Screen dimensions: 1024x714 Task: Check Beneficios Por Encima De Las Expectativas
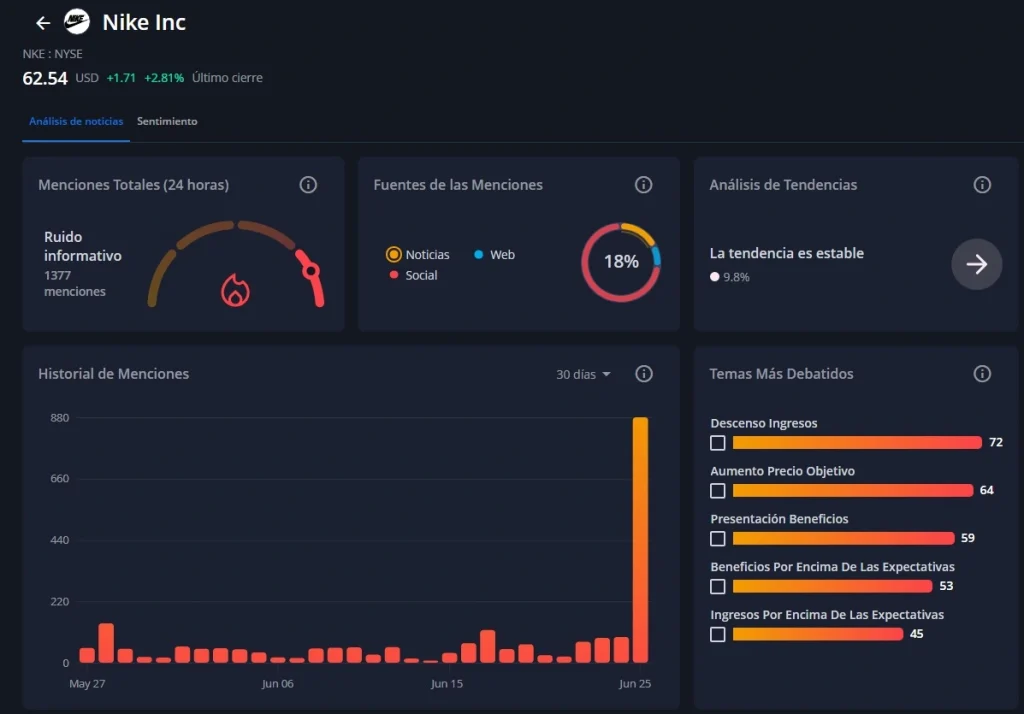tap(718, 587)
